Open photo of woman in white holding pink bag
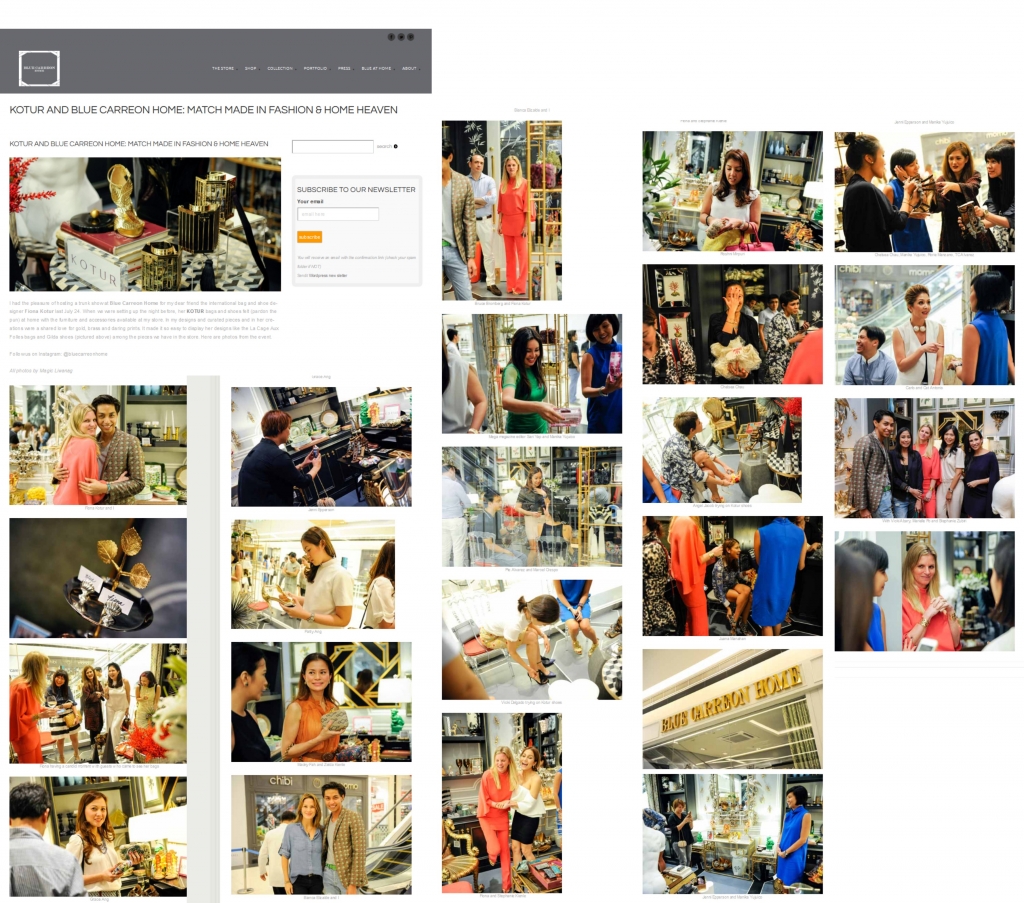The height and width of the screenshot is (903, 1024). (x=733, y=191)
